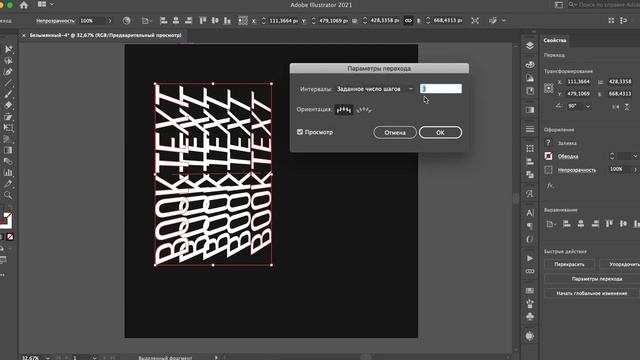Click the Непрозрачность link in Properties panel
Screen dimensions: 640x360
(x=577, y=170)
